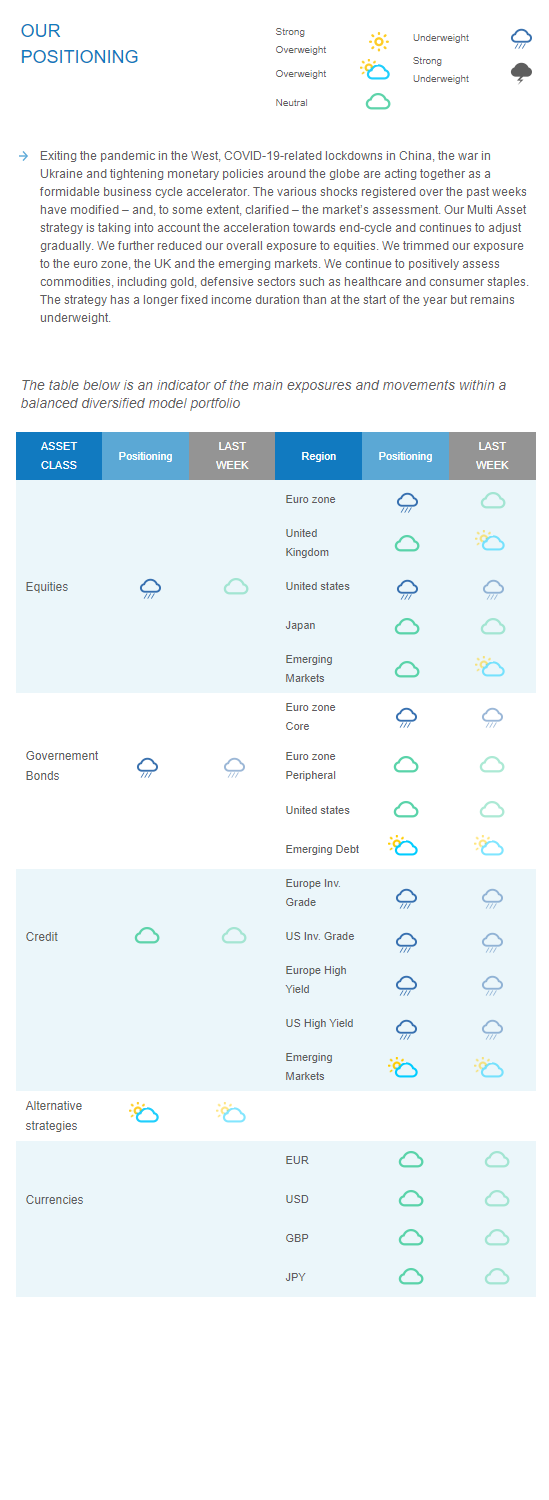Click US High Yield positioning rain icon

(406, 1029)
